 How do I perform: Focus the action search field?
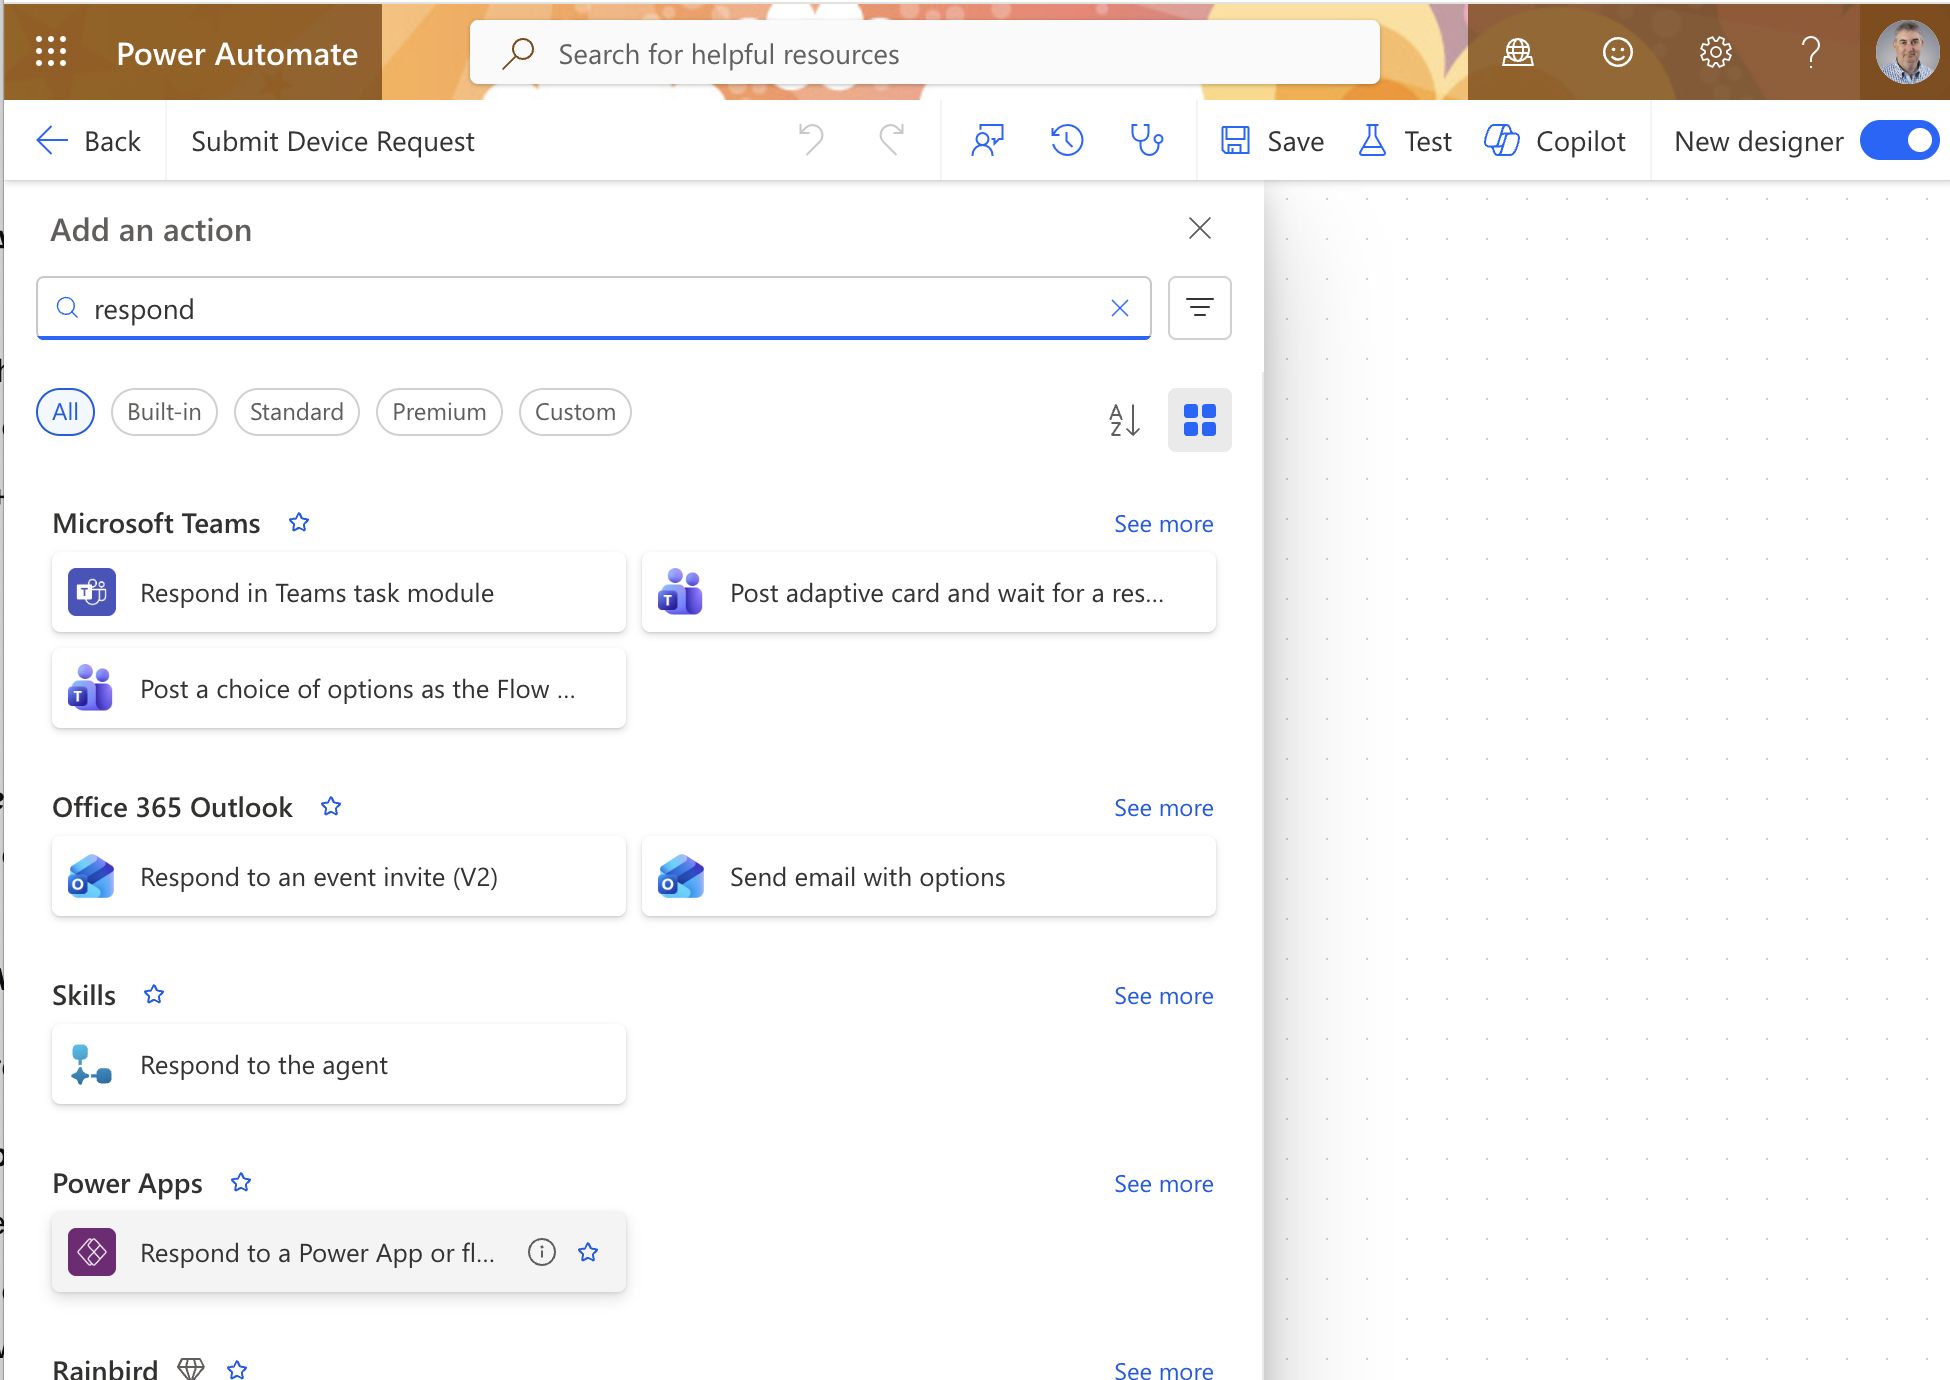[x=594, y=308]
